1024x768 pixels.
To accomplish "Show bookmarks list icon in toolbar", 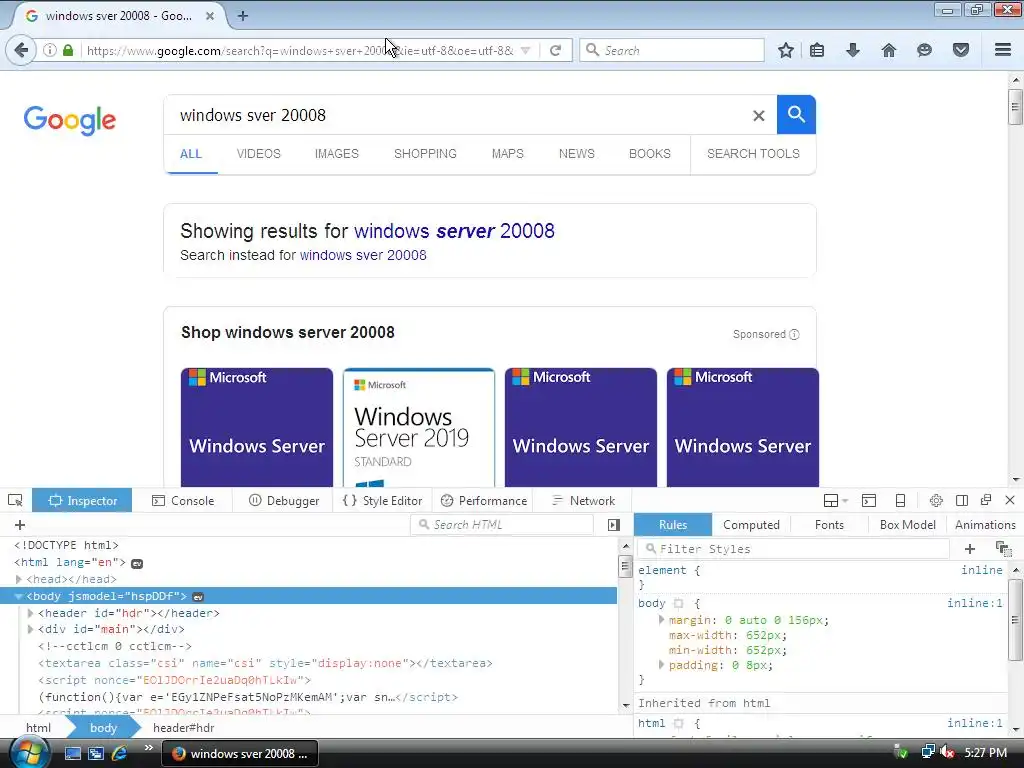I will [817, 50].
